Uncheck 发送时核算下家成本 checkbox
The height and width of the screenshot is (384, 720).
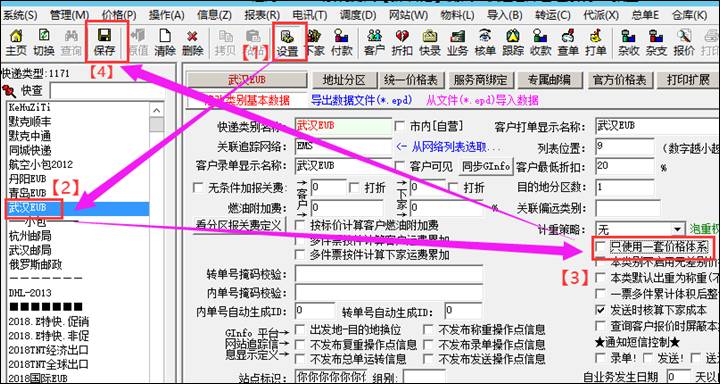pyautogui.click(x=600, y=310)
